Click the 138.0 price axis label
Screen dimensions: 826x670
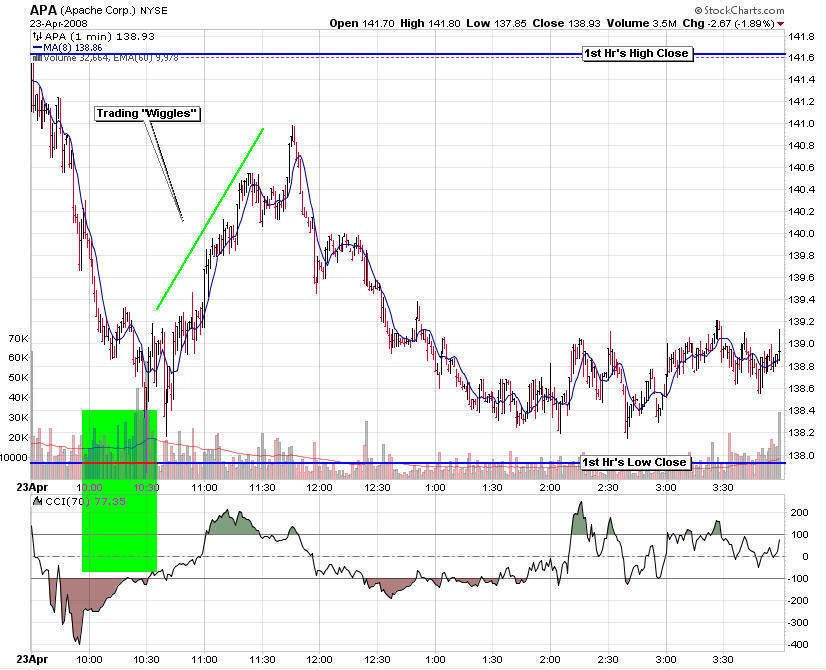point(801,455)
